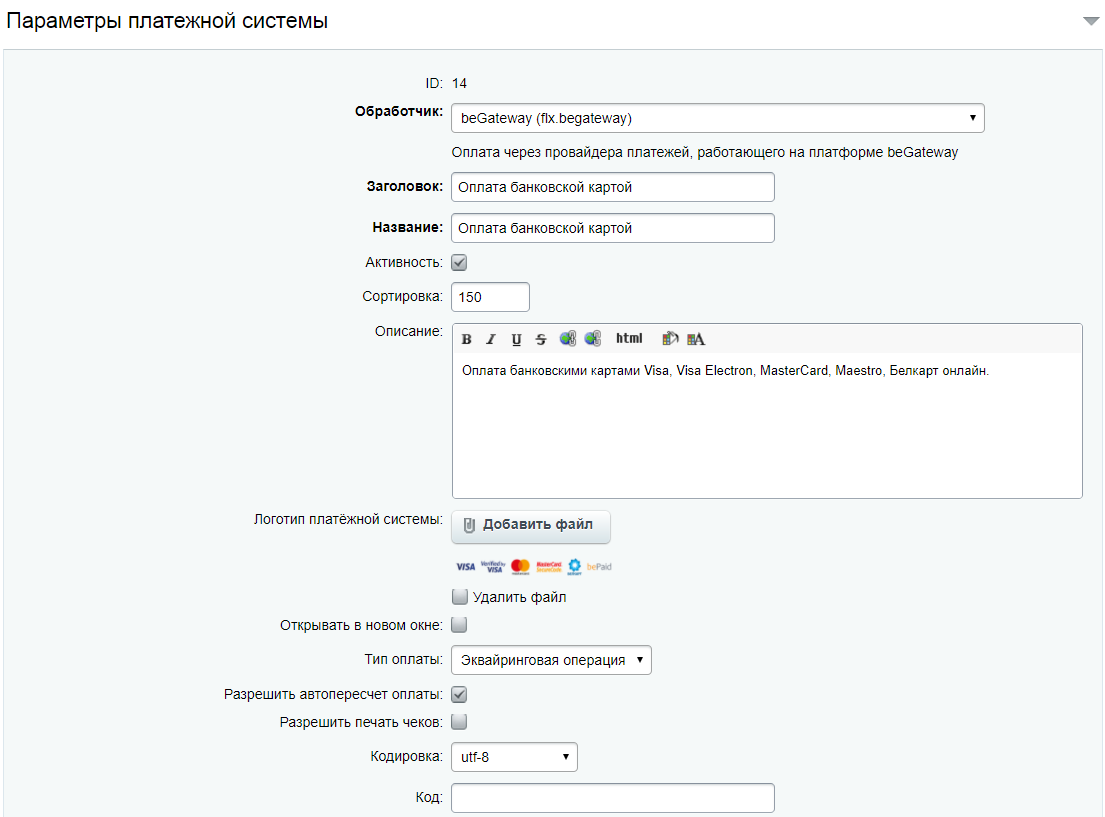The image size is (1105, 817).
Task: Open text color picker in editor
Action: [696, 339]
